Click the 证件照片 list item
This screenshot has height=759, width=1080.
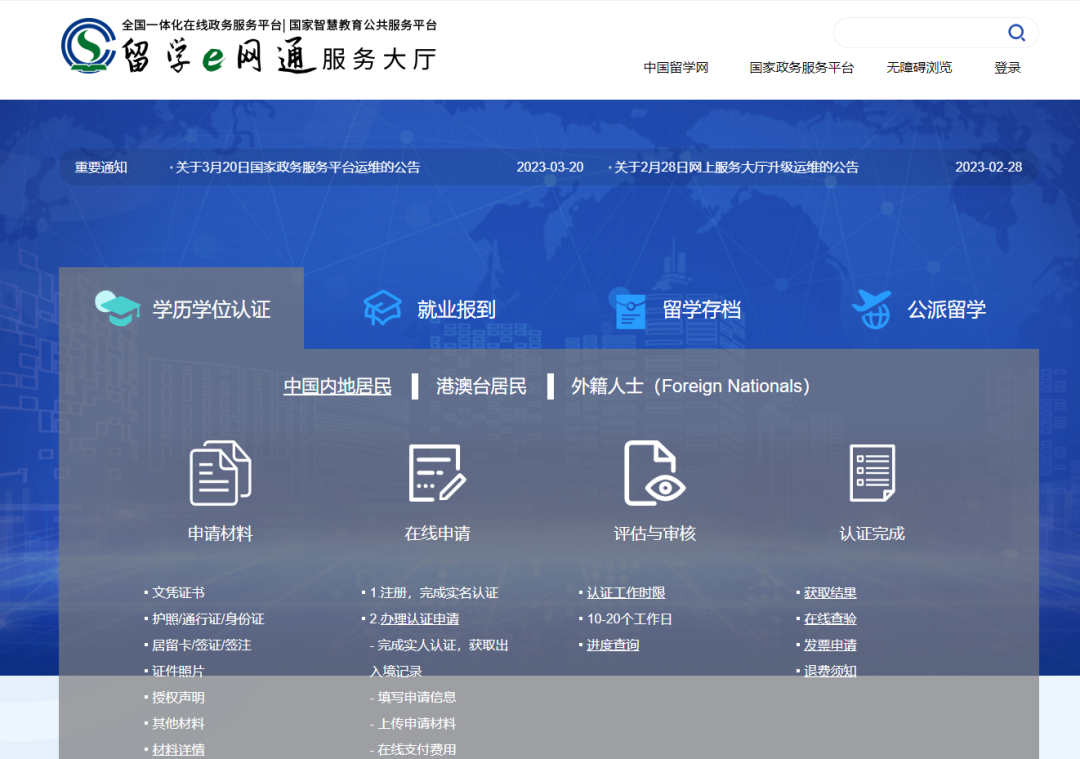178,672
